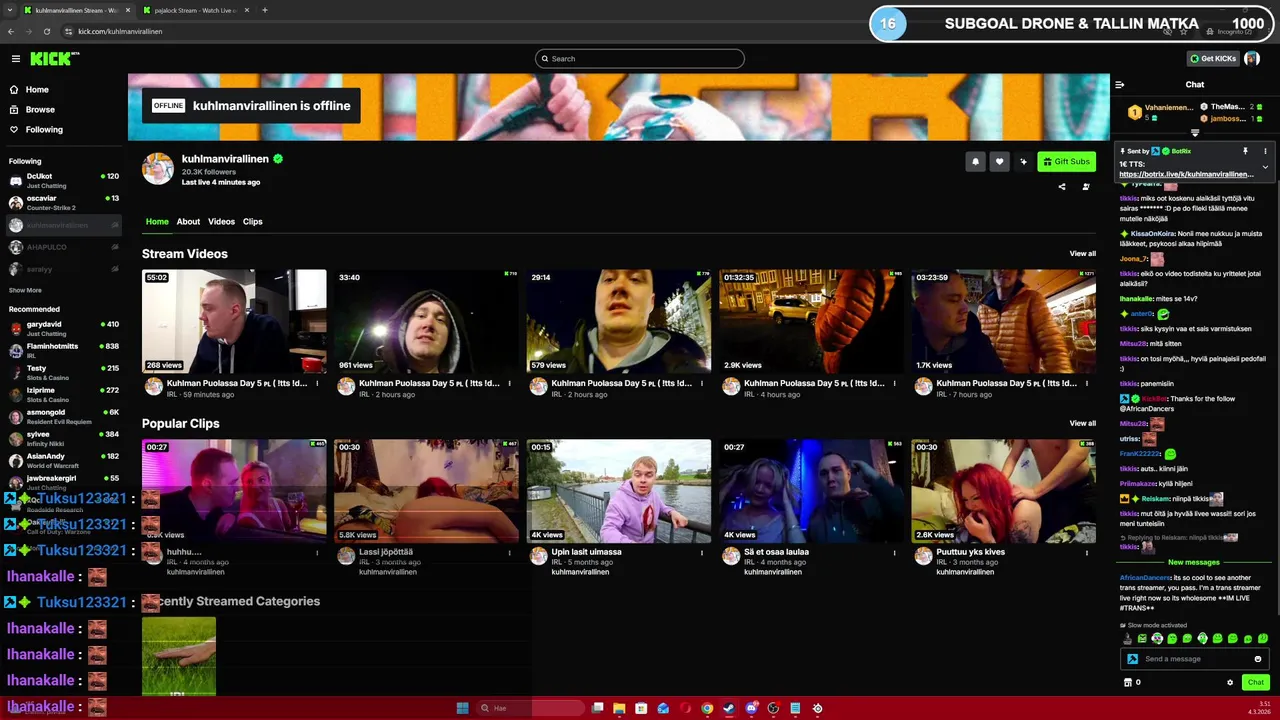1280x720 pixels.
Task: Open chat settings gear
Action: 1230,682
